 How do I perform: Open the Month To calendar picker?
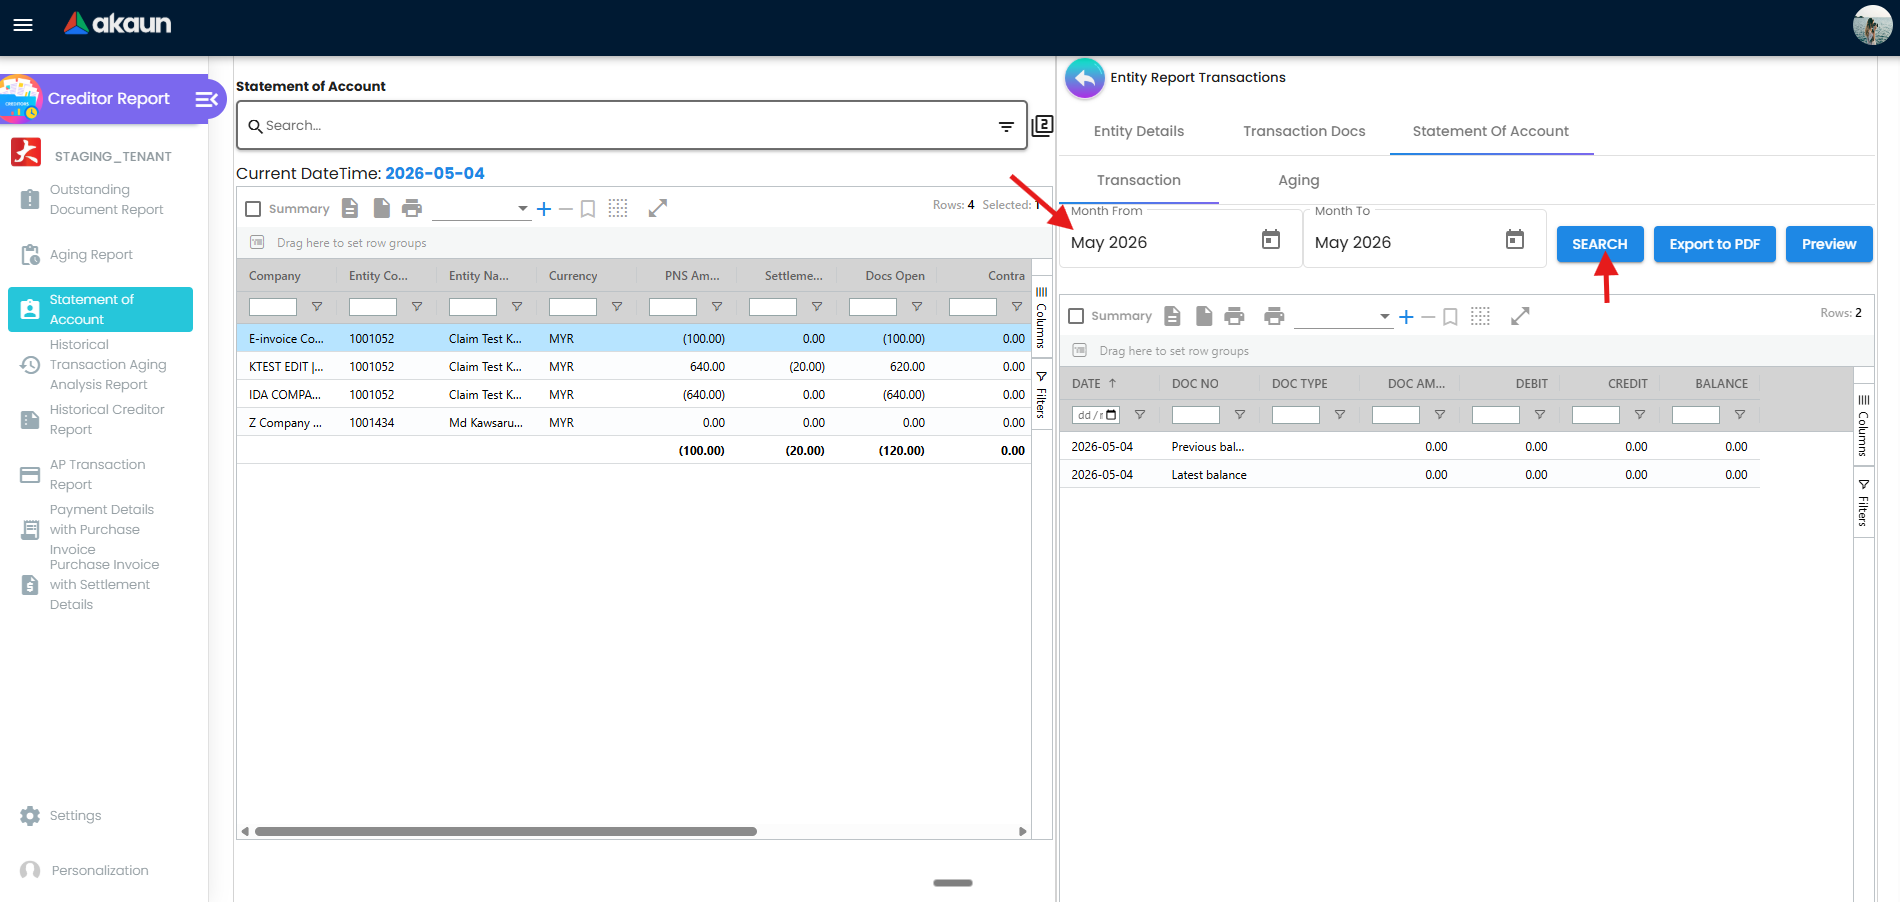1515,240
